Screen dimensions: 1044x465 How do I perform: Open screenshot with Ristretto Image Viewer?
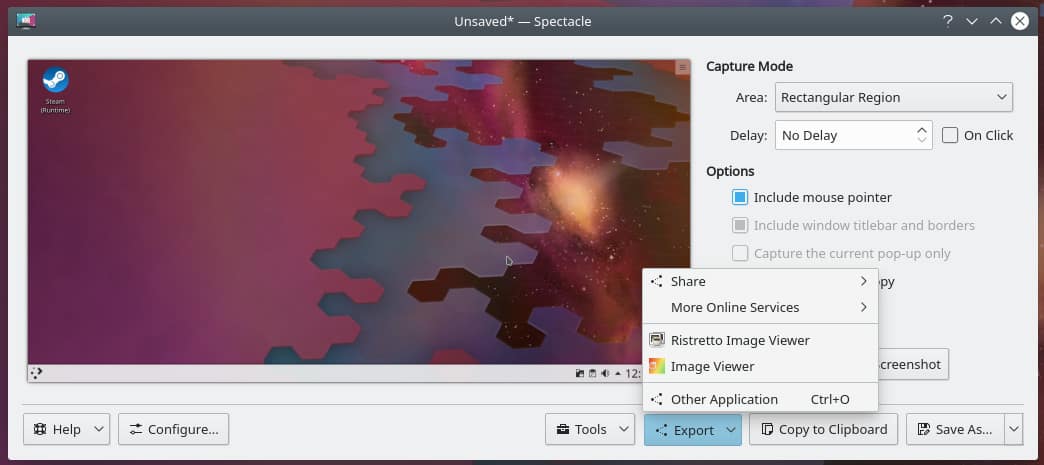(760, 340)
